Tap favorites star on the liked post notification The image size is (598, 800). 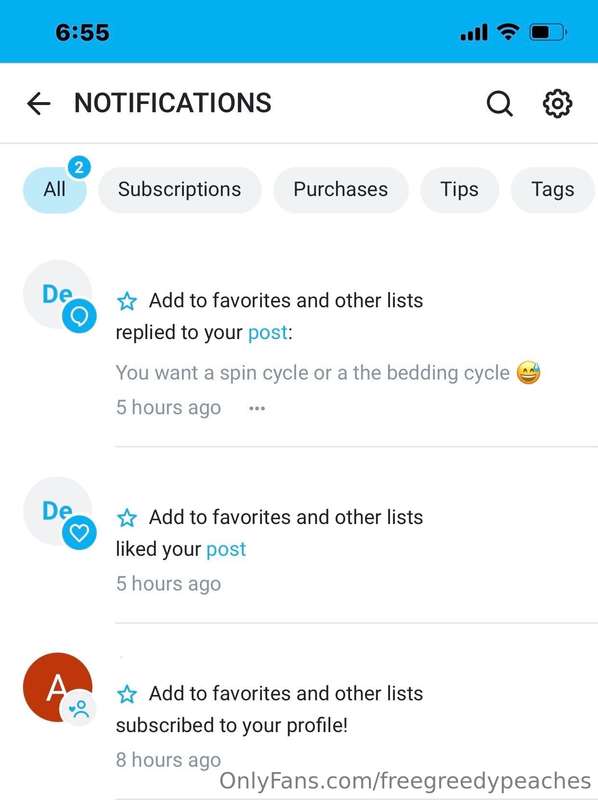coord(127,518)
